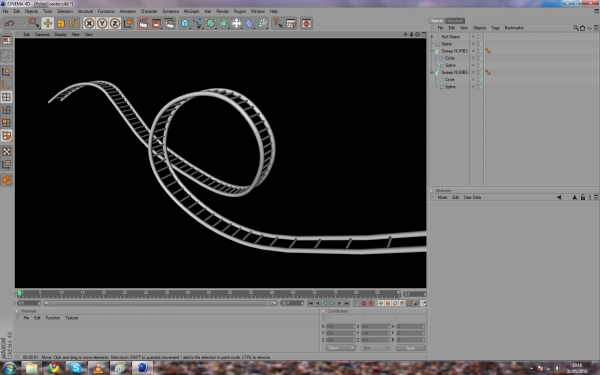Screen dimensions: 600x375
Task: Click Attributes lock icon
Action: (x=582, y=197)
